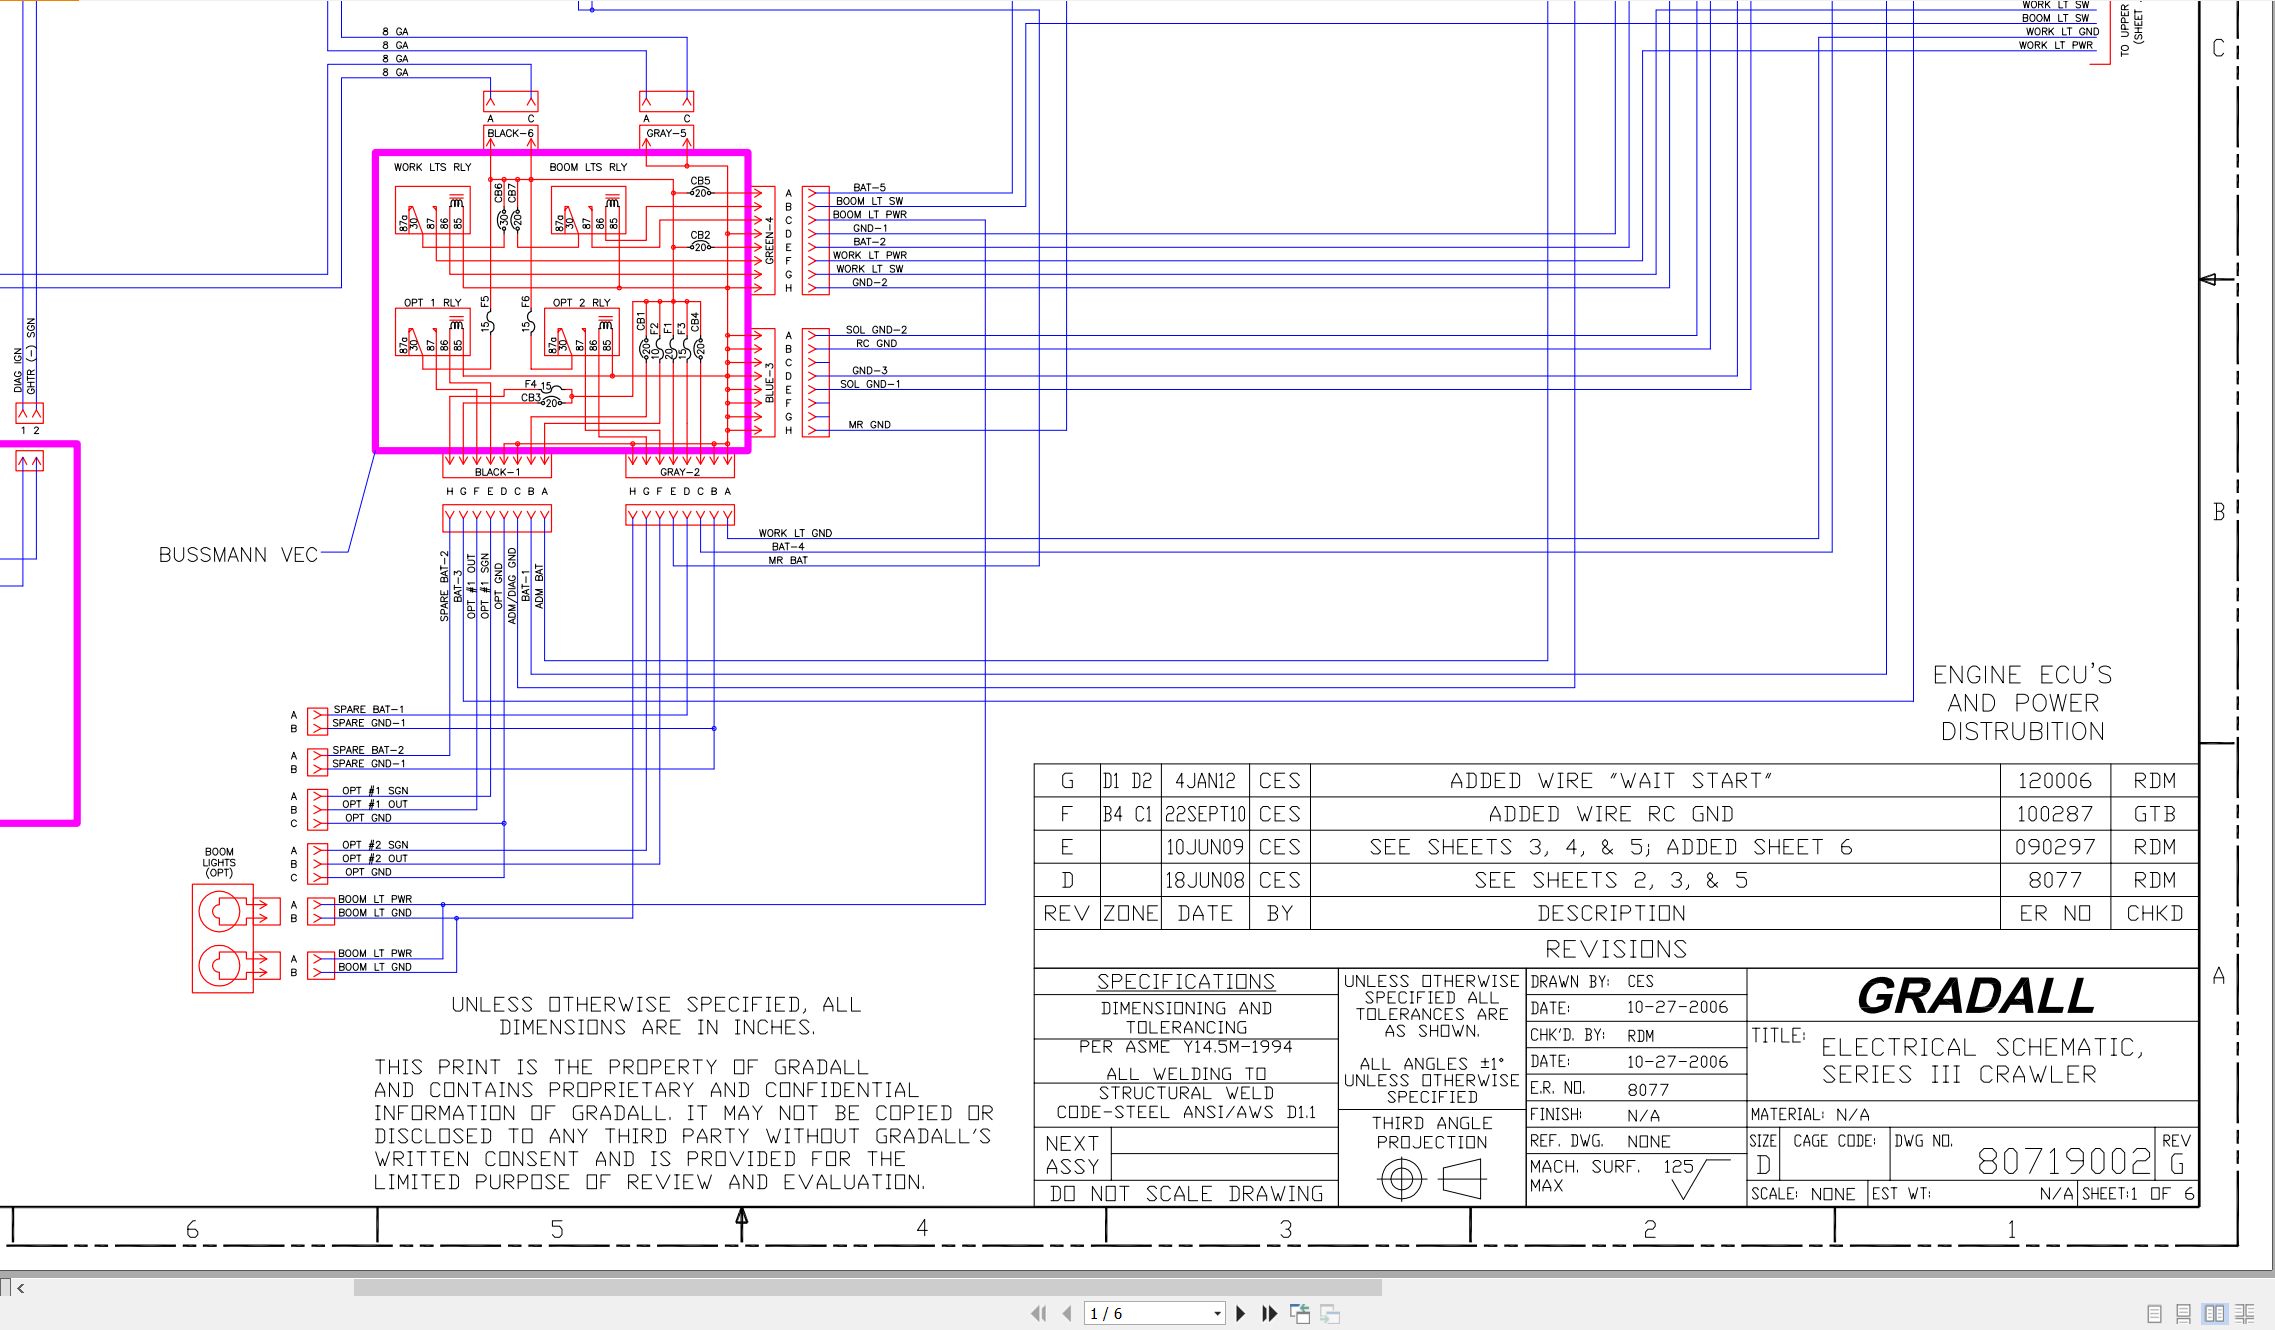Click the GREEN-4 connector label
2275x1330 pixels.
tap(769, 240)
